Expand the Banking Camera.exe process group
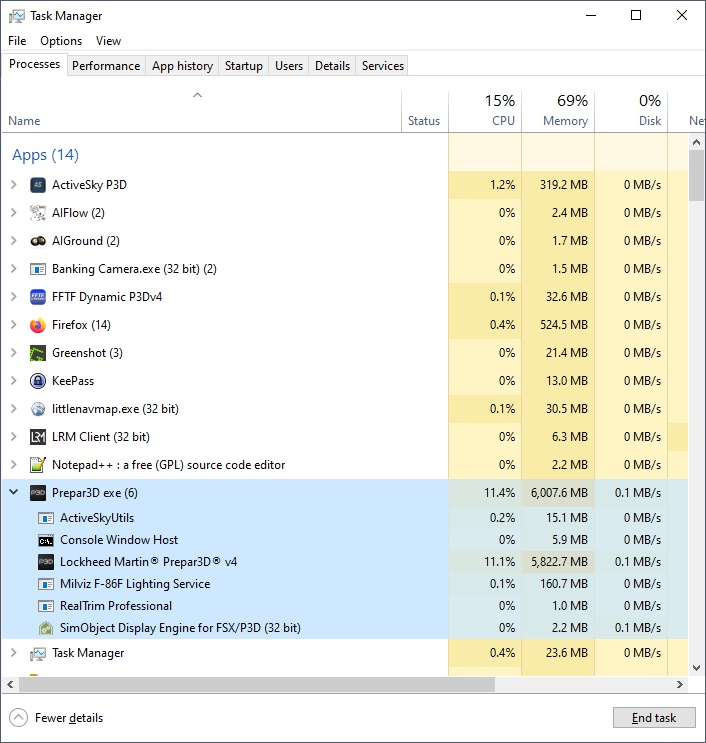This screenshot has width=706, height=743. pyautogui.click(x=14, y=269)
